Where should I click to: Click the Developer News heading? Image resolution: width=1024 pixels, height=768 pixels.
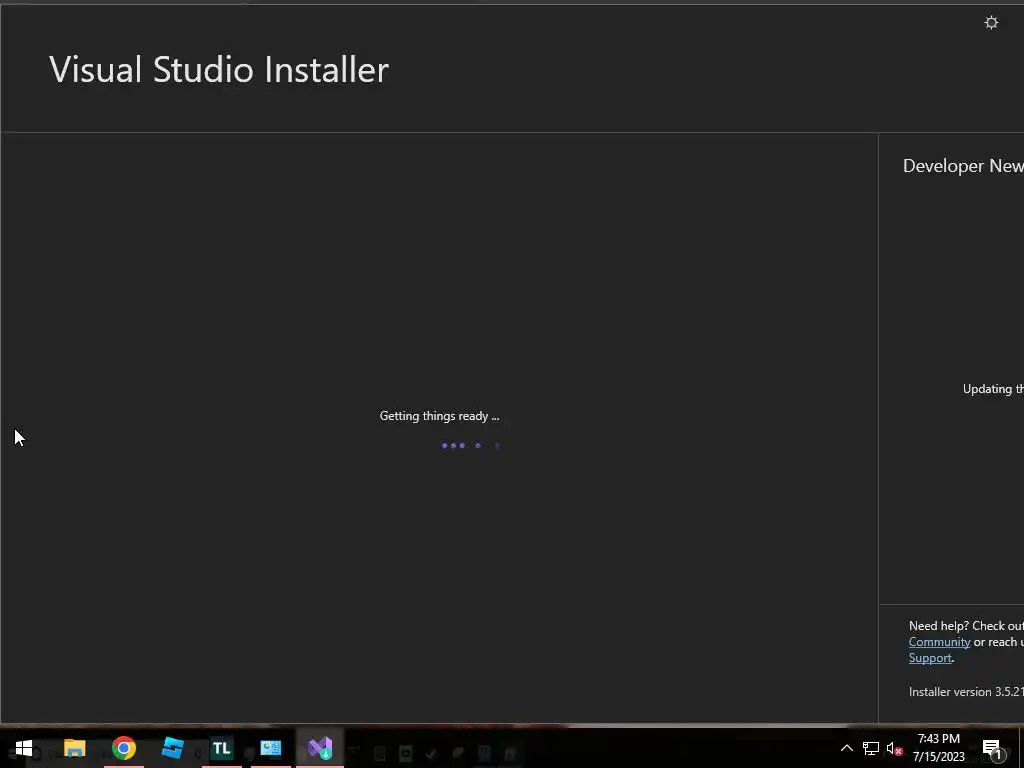[x=963, y=166]
